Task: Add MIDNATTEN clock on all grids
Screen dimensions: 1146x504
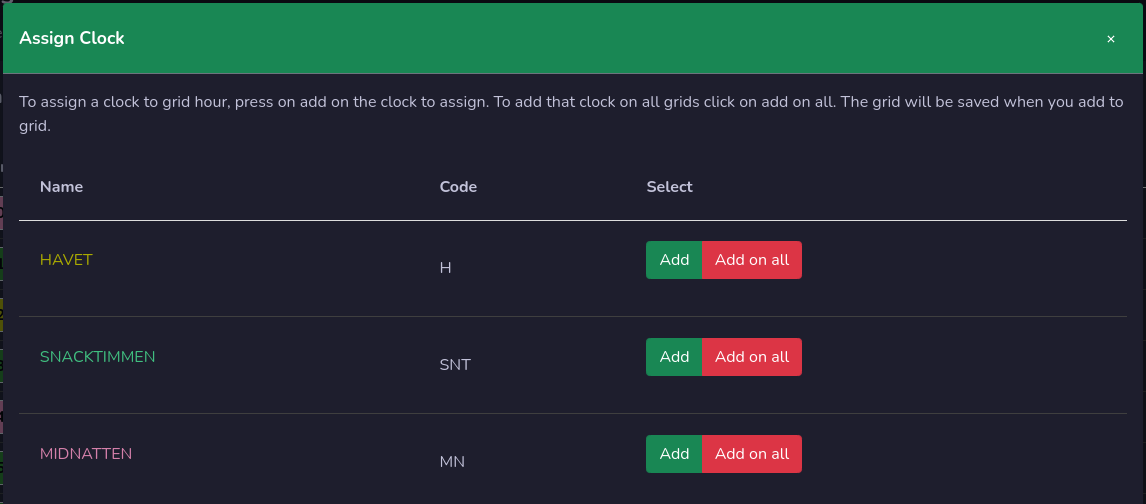Action: [x=752, y=454]
